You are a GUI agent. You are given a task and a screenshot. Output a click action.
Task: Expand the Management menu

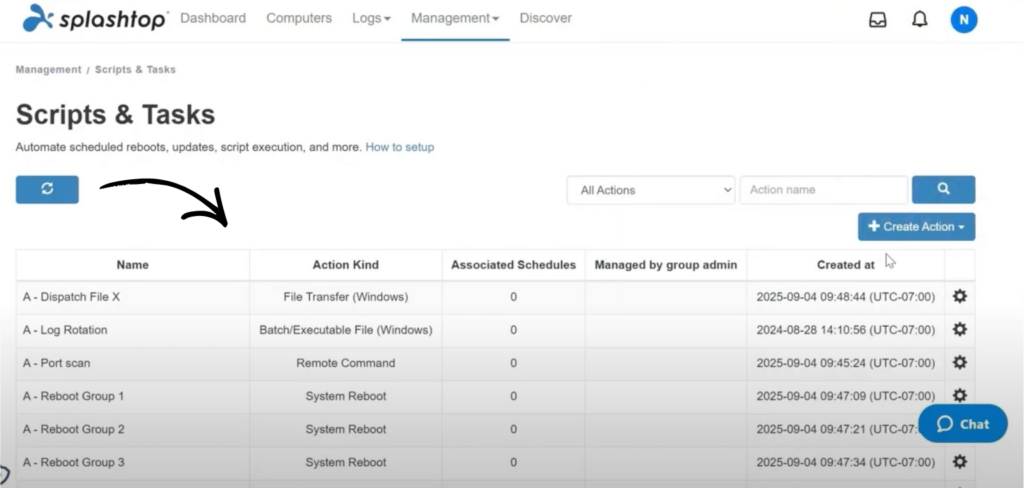[455, 18]
